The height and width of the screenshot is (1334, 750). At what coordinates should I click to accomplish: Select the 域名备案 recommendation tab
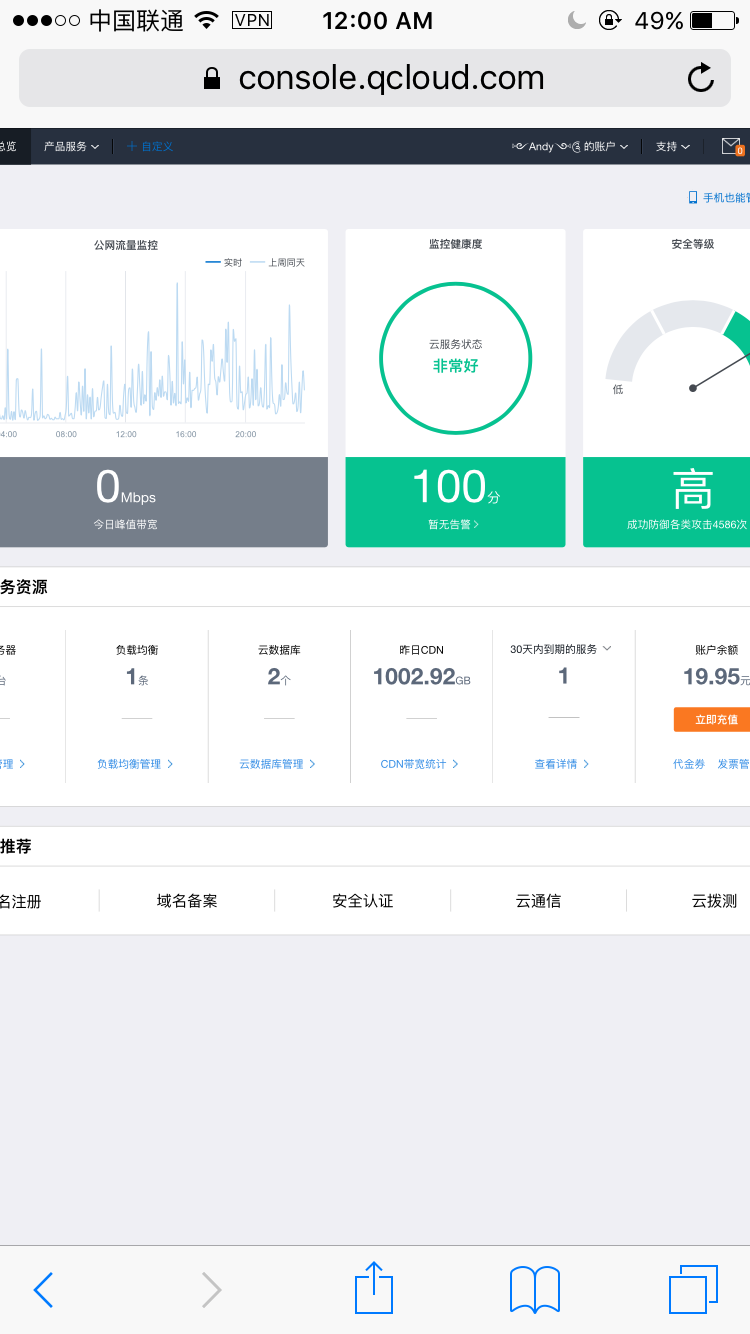click(x=187, y=901)
